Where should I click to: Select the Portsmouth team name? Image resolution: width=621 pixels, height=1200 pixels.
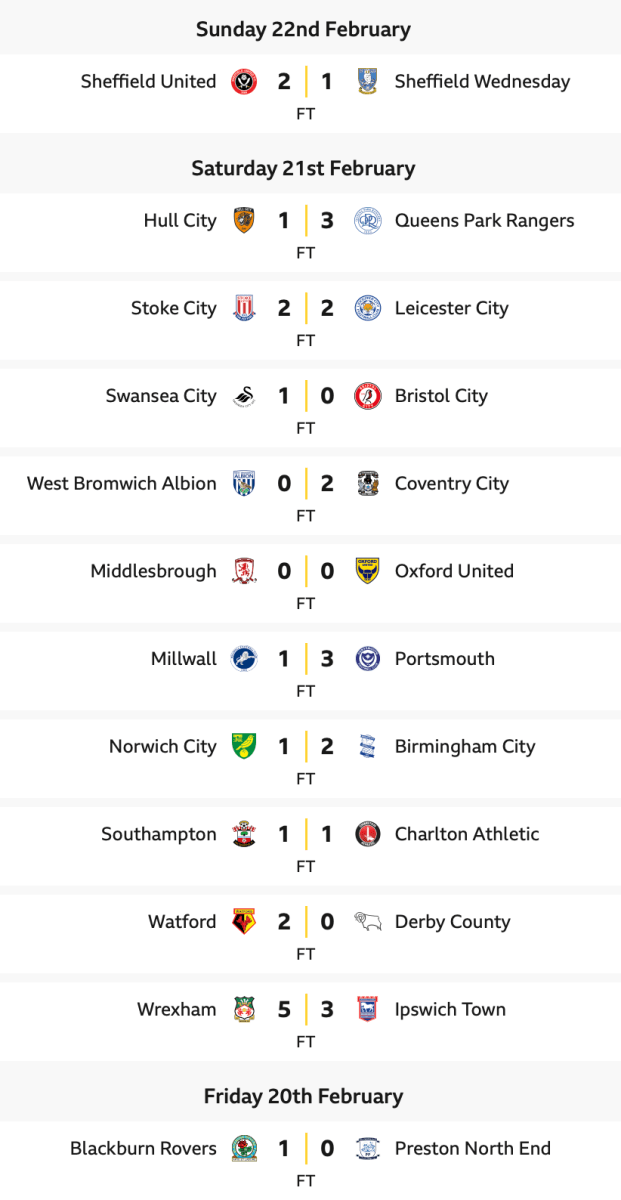tap(444, 659)
